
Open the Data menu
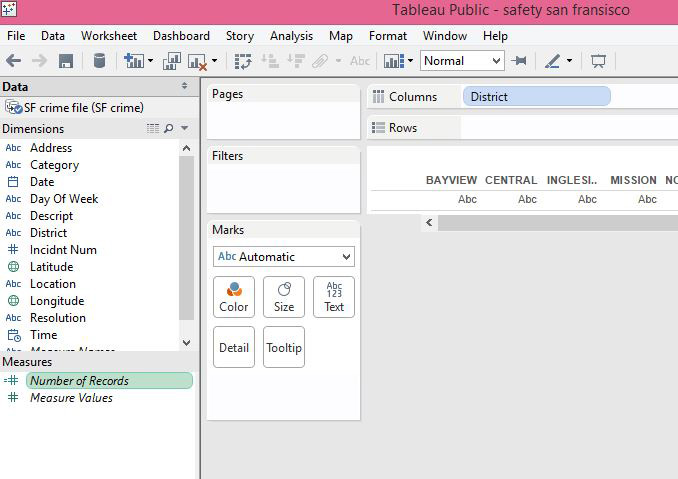pyautogui.click(x=53, y=36)
